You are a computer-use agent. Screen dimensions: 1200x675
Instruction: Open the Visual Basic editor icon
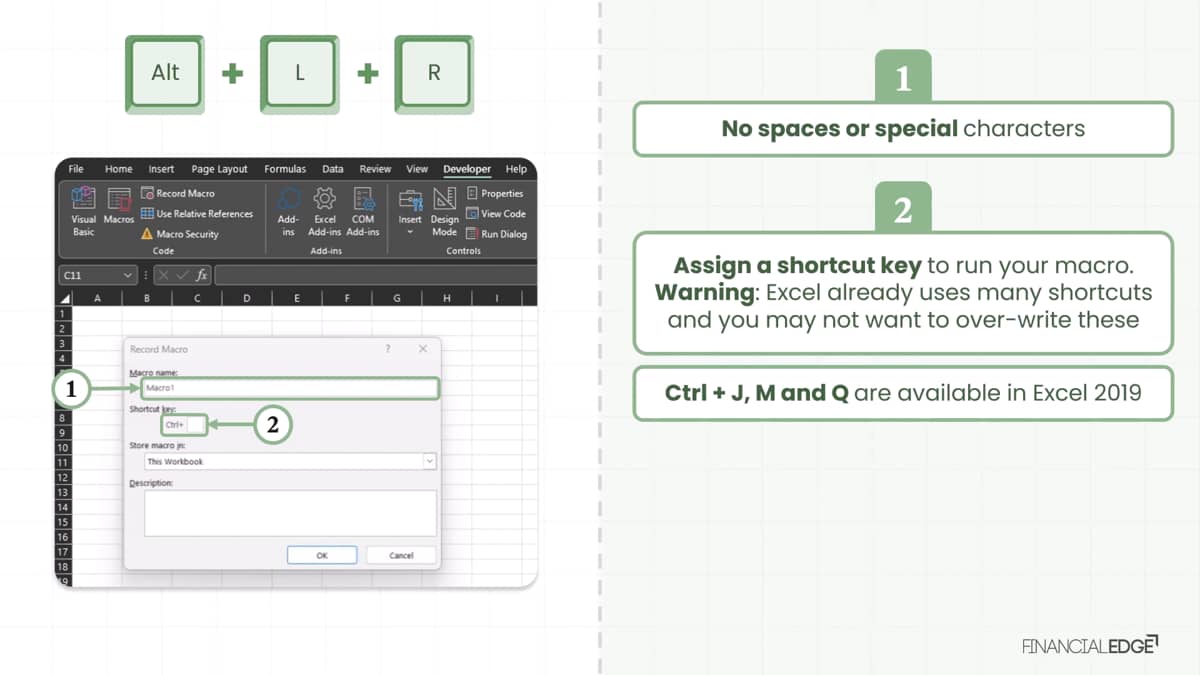(x=84, y=212)
